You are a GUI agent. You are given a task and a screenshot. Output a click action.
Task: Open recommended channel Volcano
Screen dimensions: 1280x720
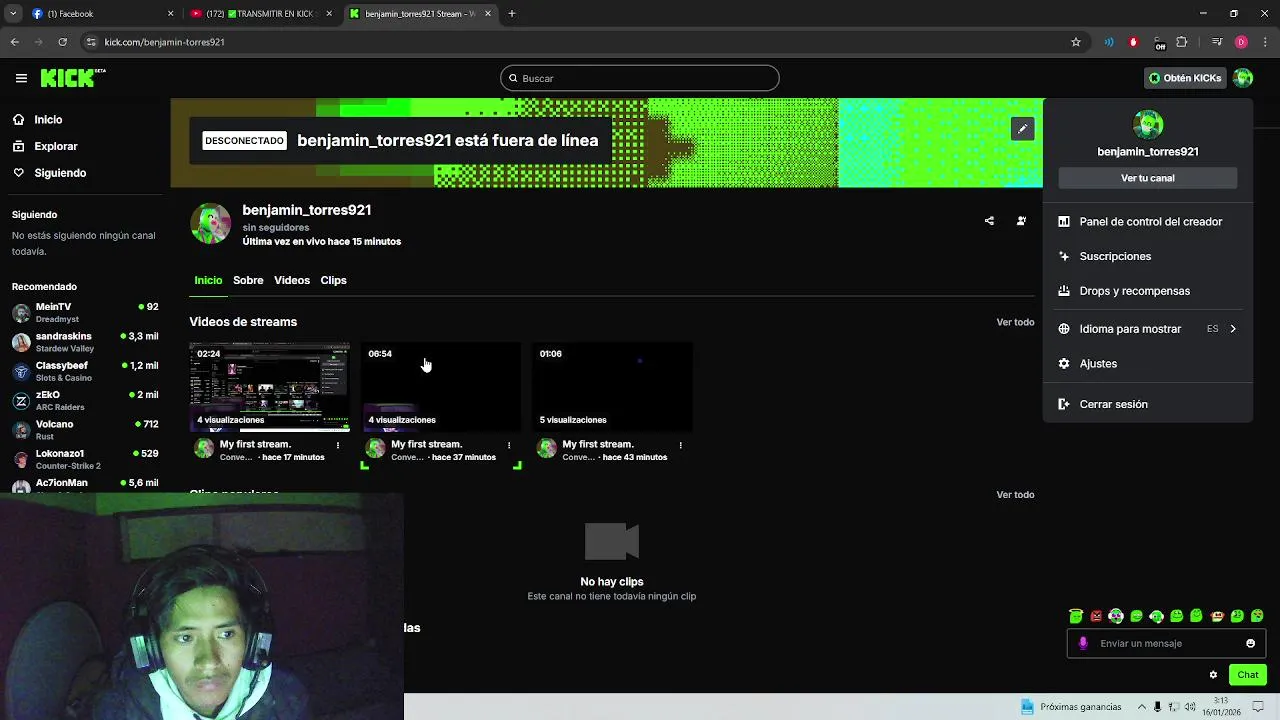[85, 430]
